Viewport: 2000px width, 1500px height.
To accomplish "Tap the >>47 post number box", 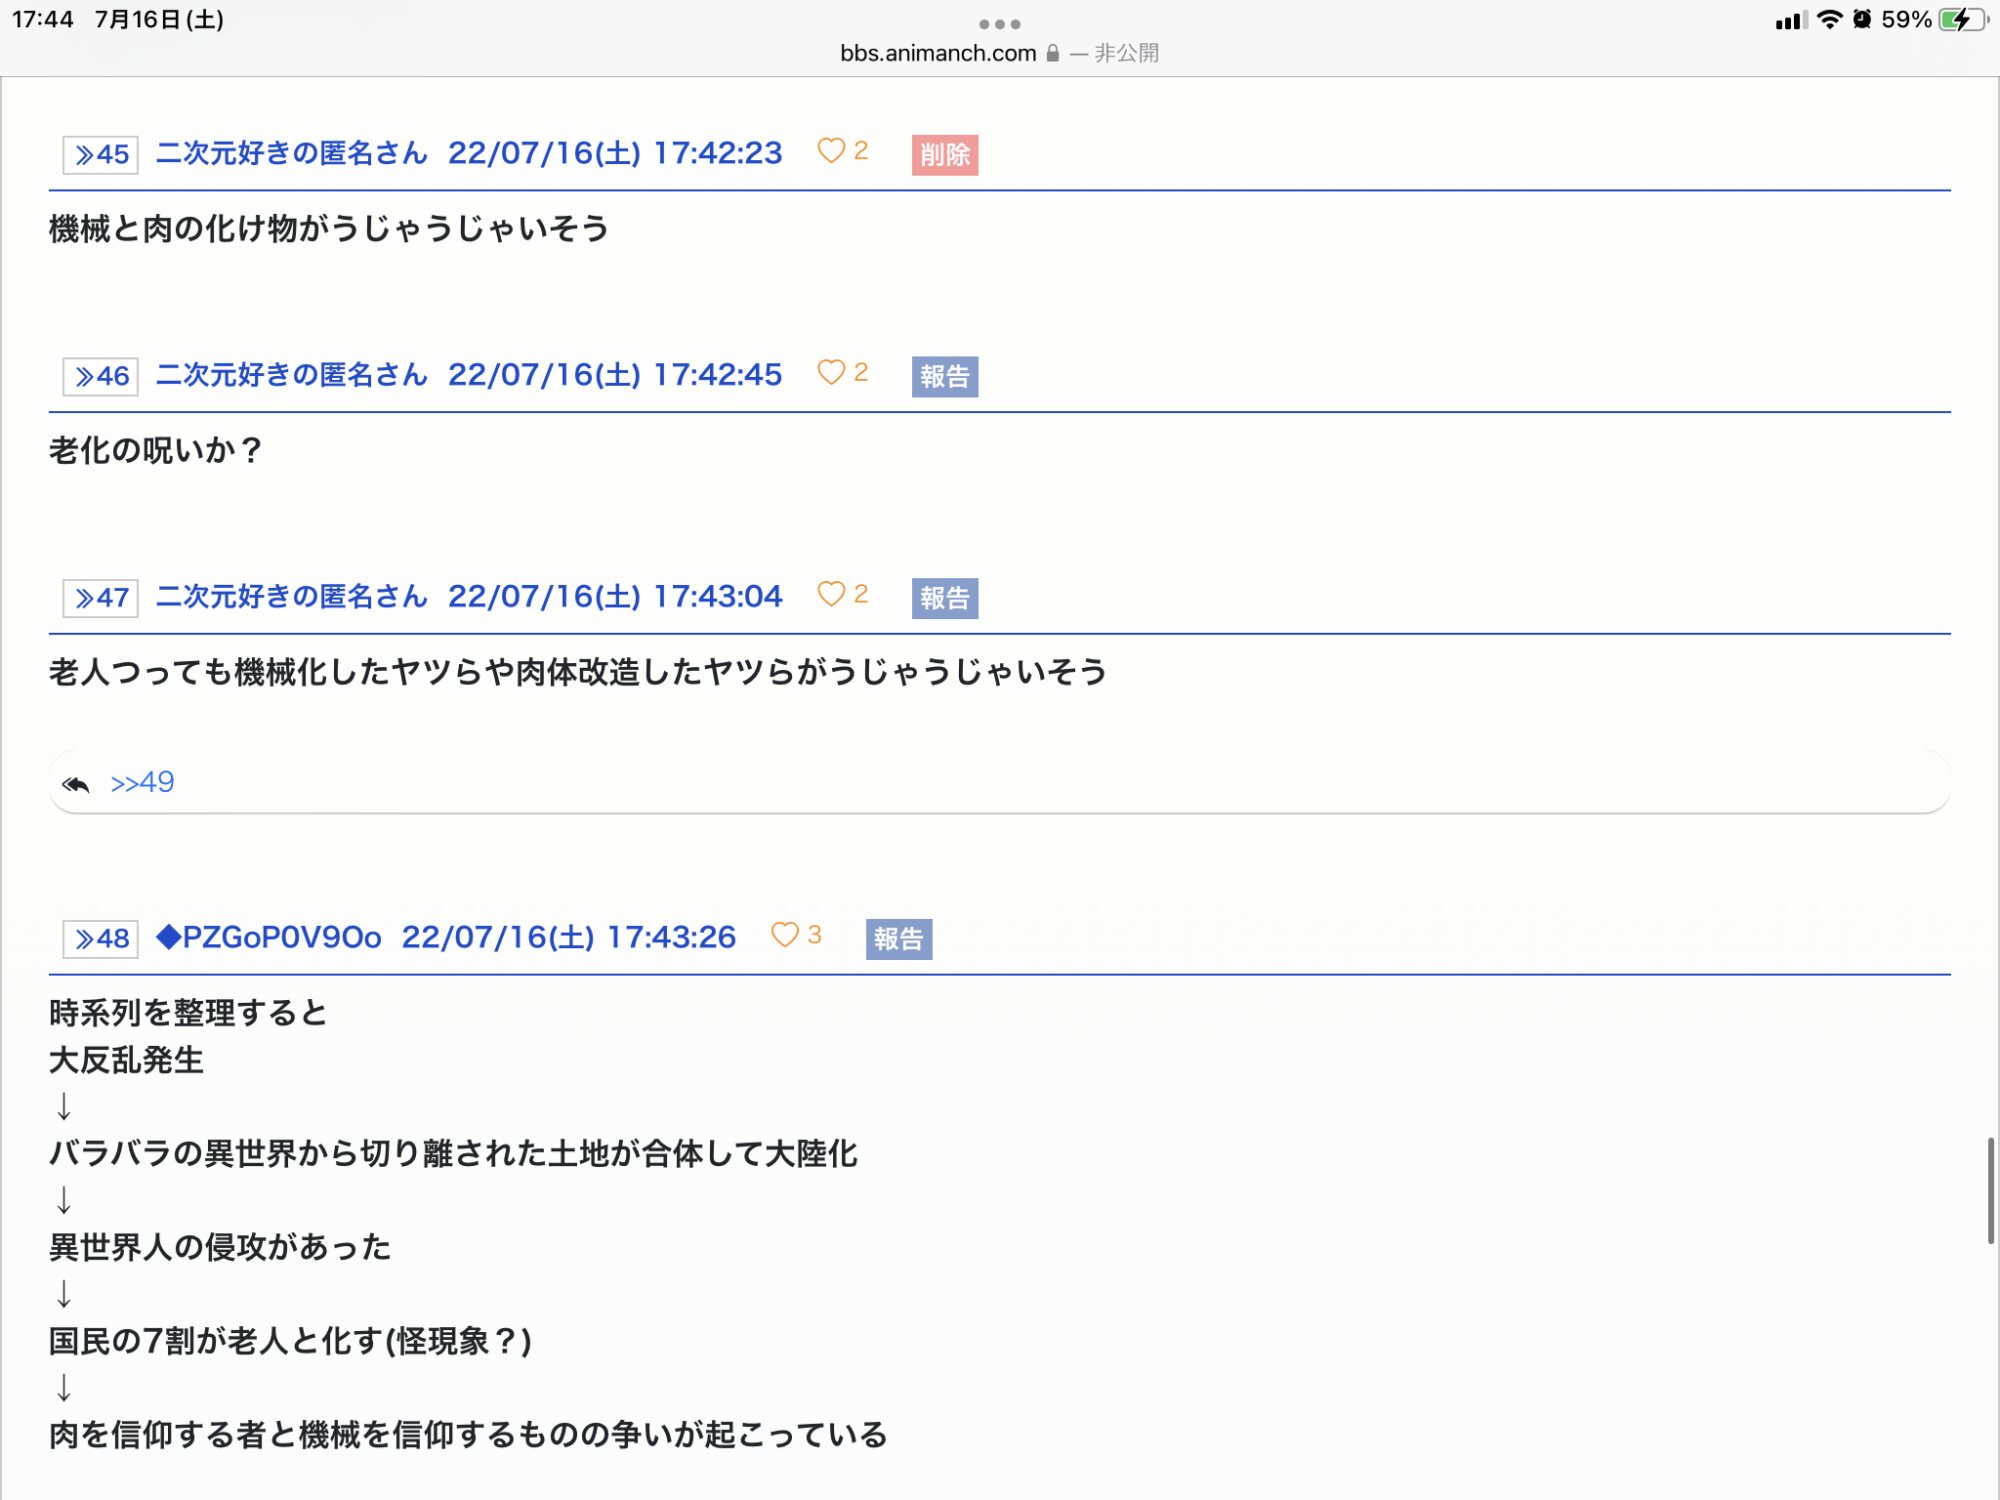I will pyautogui.click(x=101, y=599).
